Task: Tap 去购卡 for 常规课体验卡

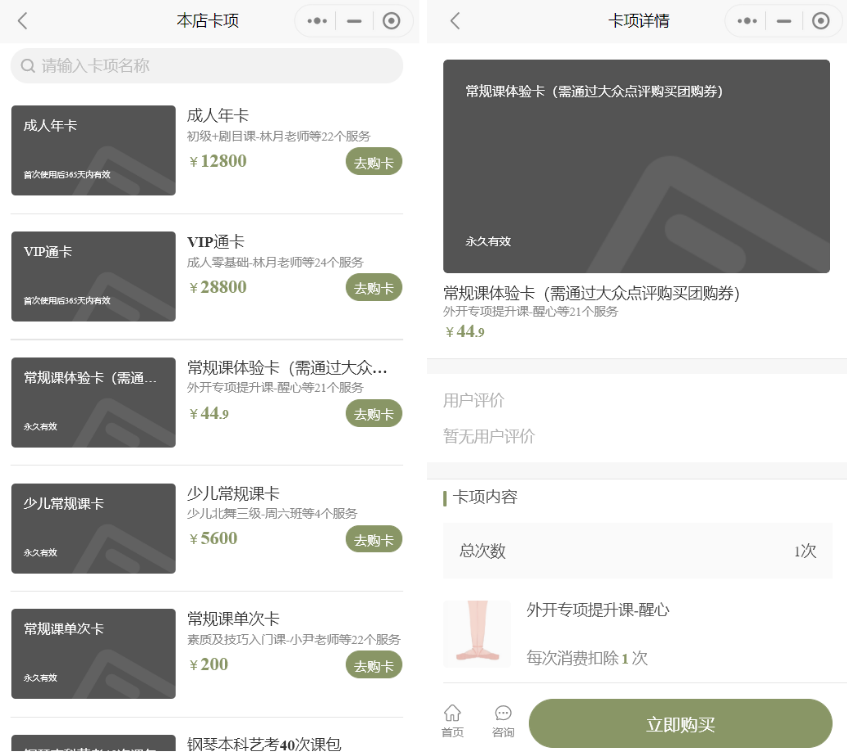Action: pos(374,413)
